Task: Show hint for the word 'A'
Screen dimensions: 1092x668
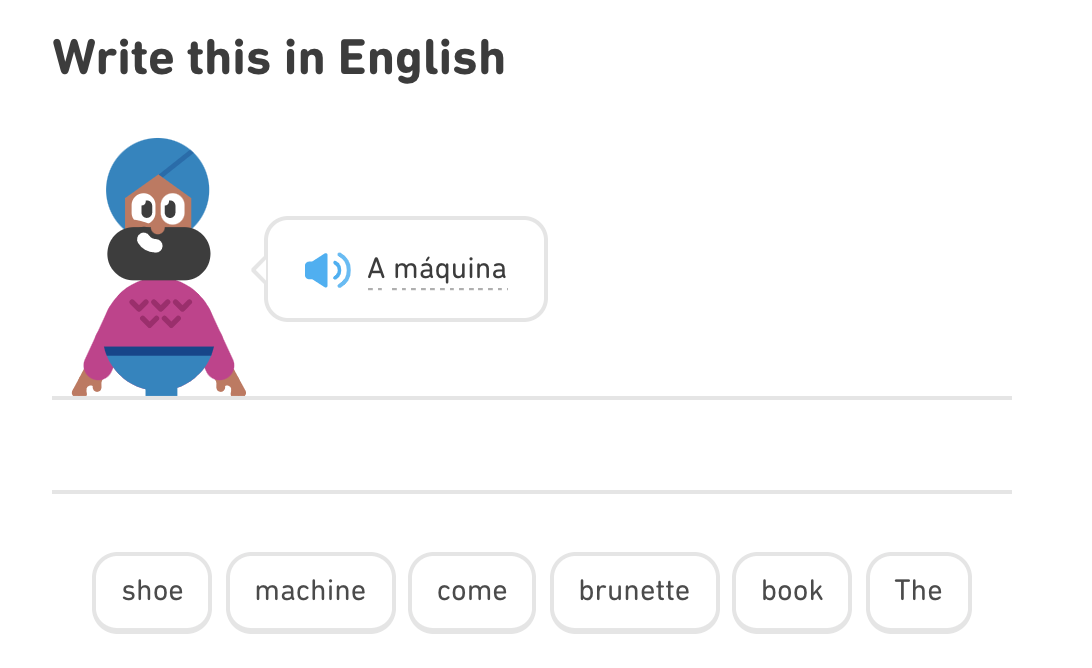Action: coord(376,268)
